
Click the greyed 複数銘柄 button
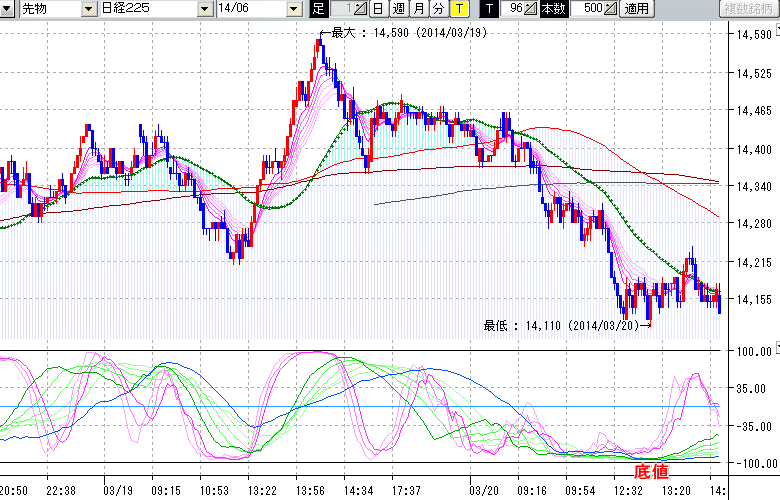coord(748,9)
